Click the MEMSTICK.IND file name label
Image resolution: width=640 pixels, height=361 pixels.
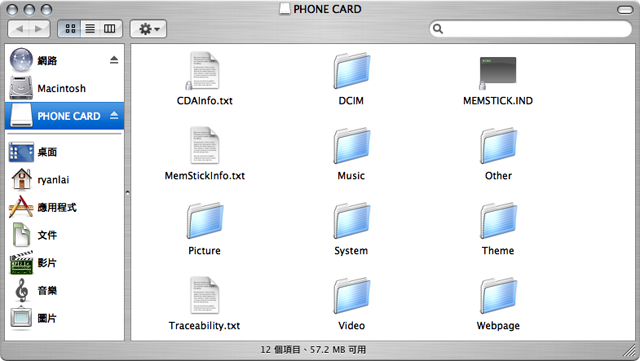point(498,101)
